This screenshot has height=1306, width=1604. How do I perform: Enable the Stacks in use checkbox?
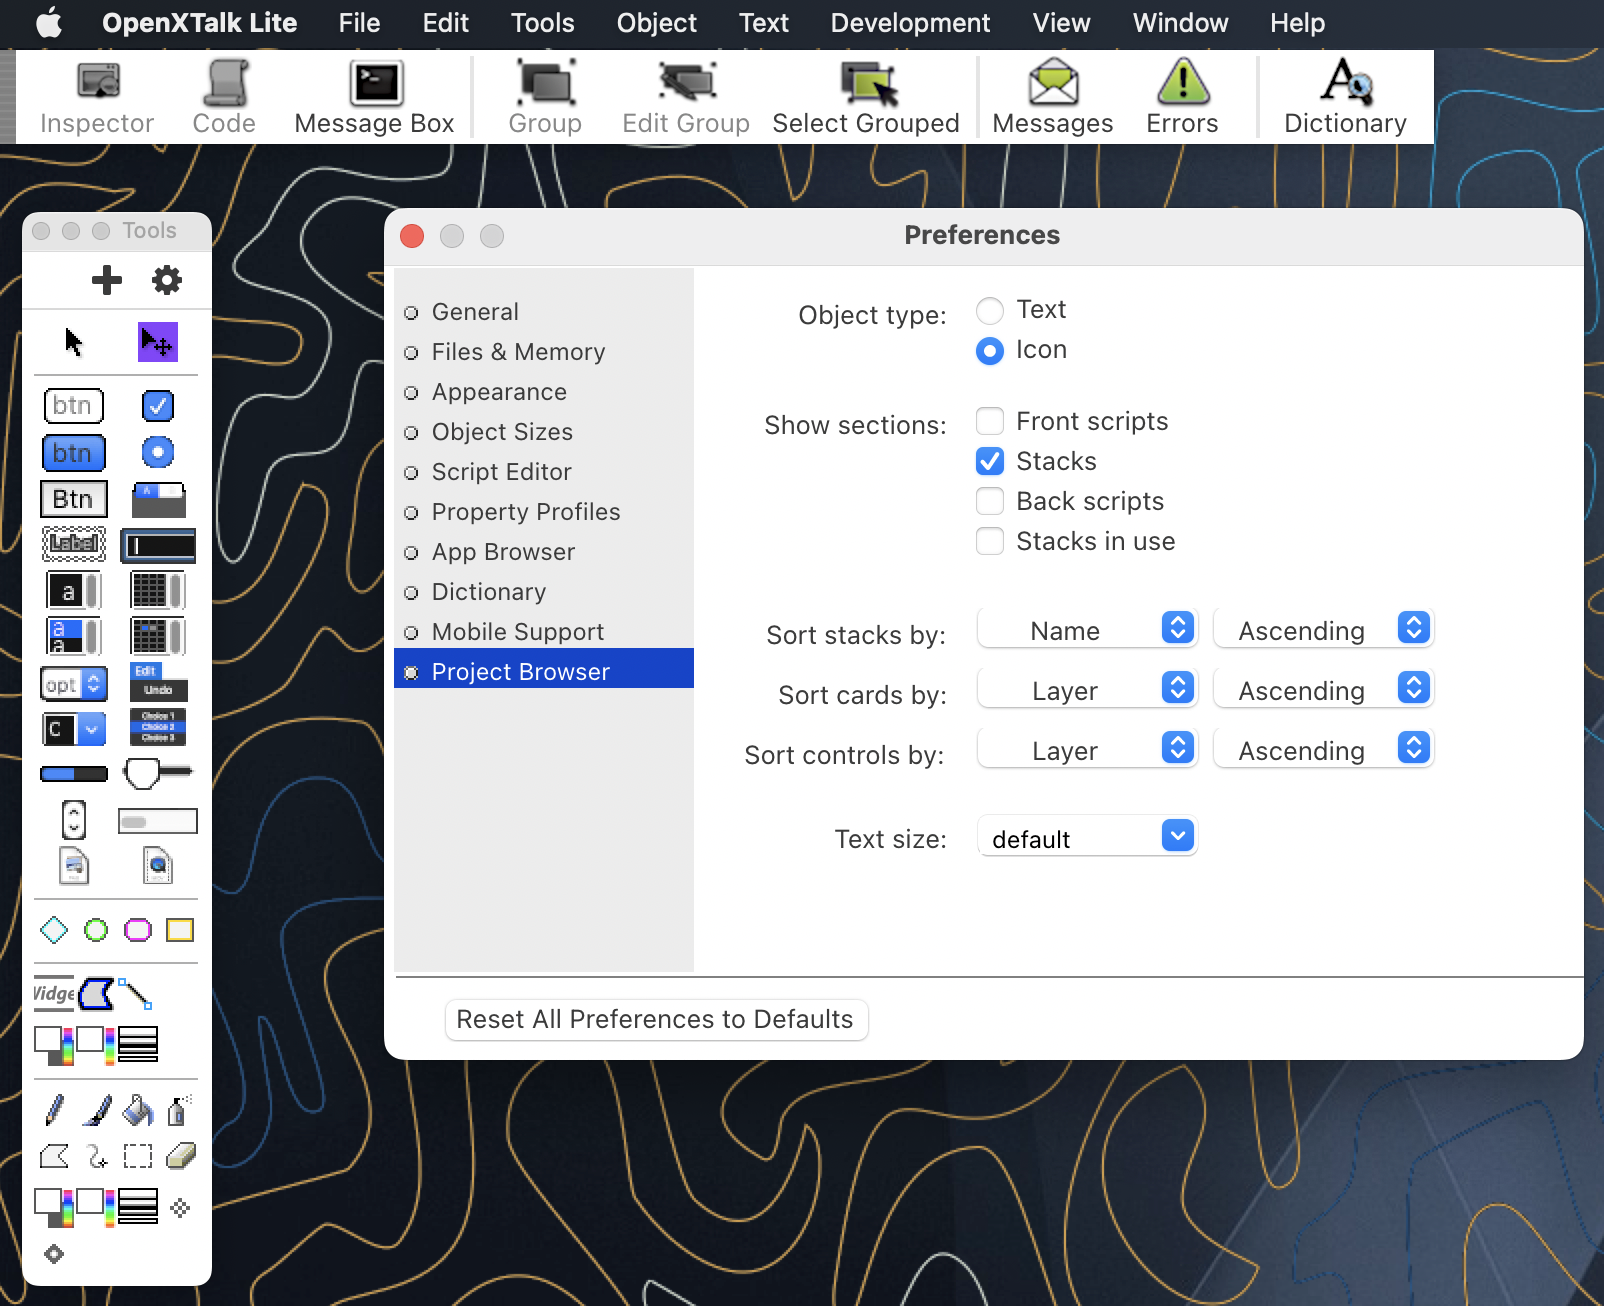pos(990,541)
